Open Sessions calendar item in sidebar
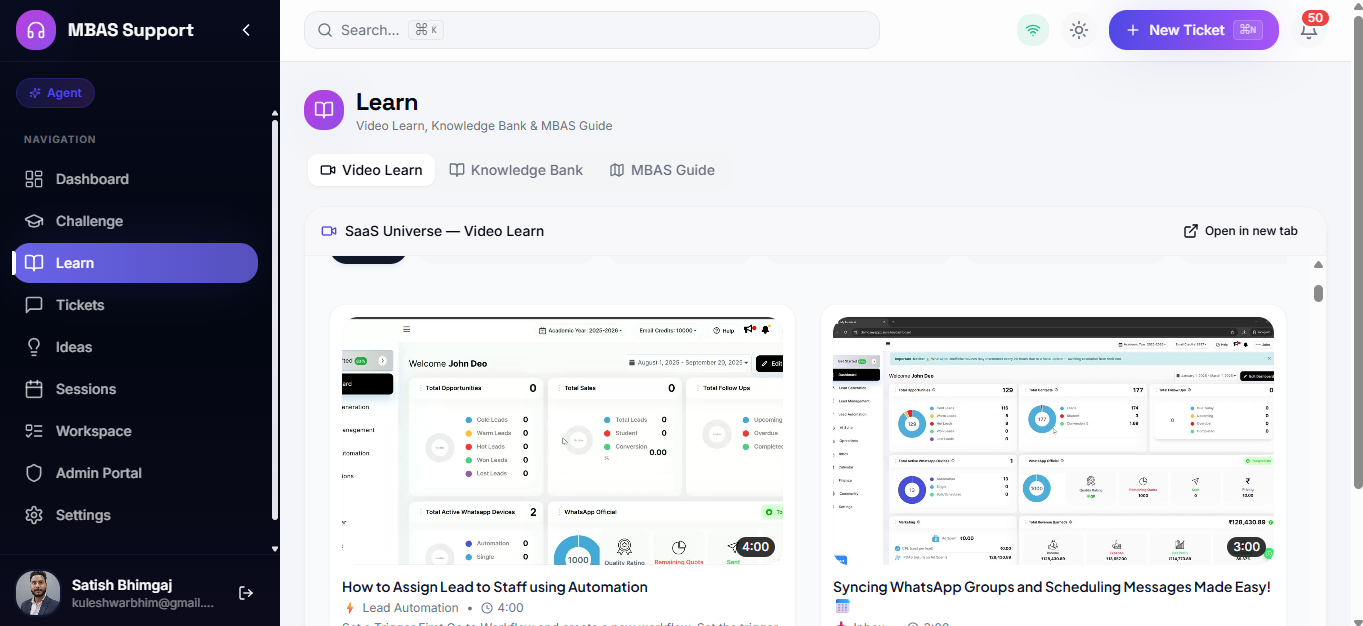The image size is (1363, 626). [x=135, y=389]
